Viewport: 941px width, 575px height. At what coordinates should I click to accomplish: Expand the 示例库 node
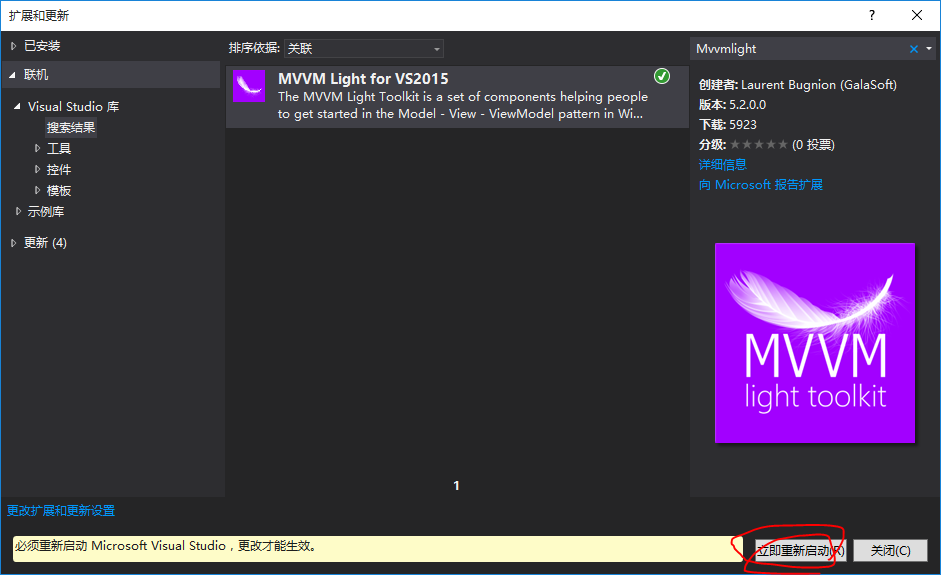(x=18, y=211)
